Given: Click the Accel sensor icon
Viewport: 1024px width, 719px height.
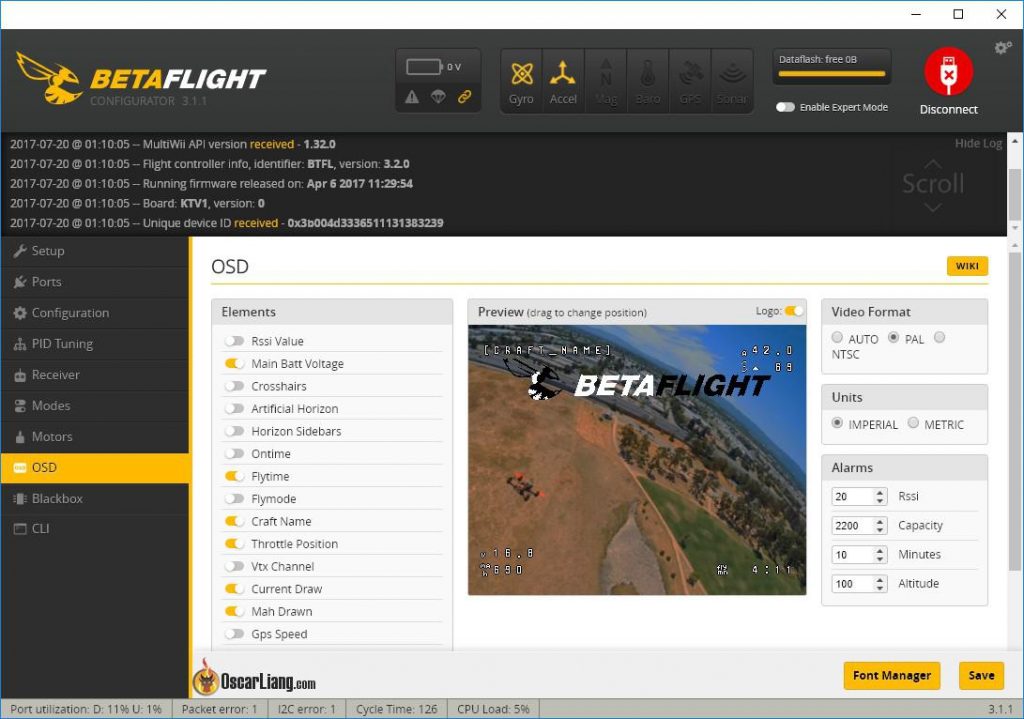Looking at the screenshot, I should (564, 73).
